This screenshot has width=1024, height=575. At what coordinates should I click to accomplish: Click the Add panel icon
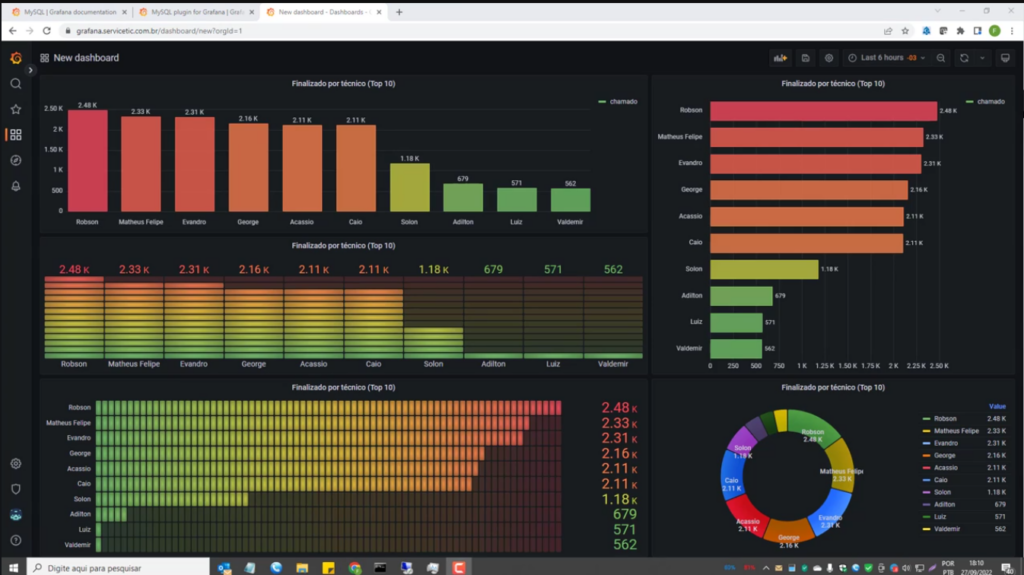pos(780,58)
